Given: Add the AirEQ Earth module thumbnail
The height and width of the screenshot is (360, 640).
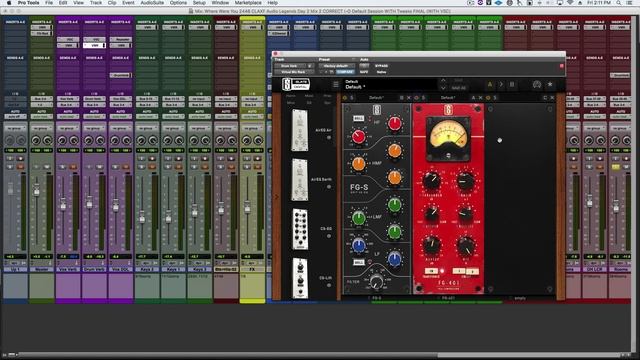Looking at the screenshot, I should (300, 180).
